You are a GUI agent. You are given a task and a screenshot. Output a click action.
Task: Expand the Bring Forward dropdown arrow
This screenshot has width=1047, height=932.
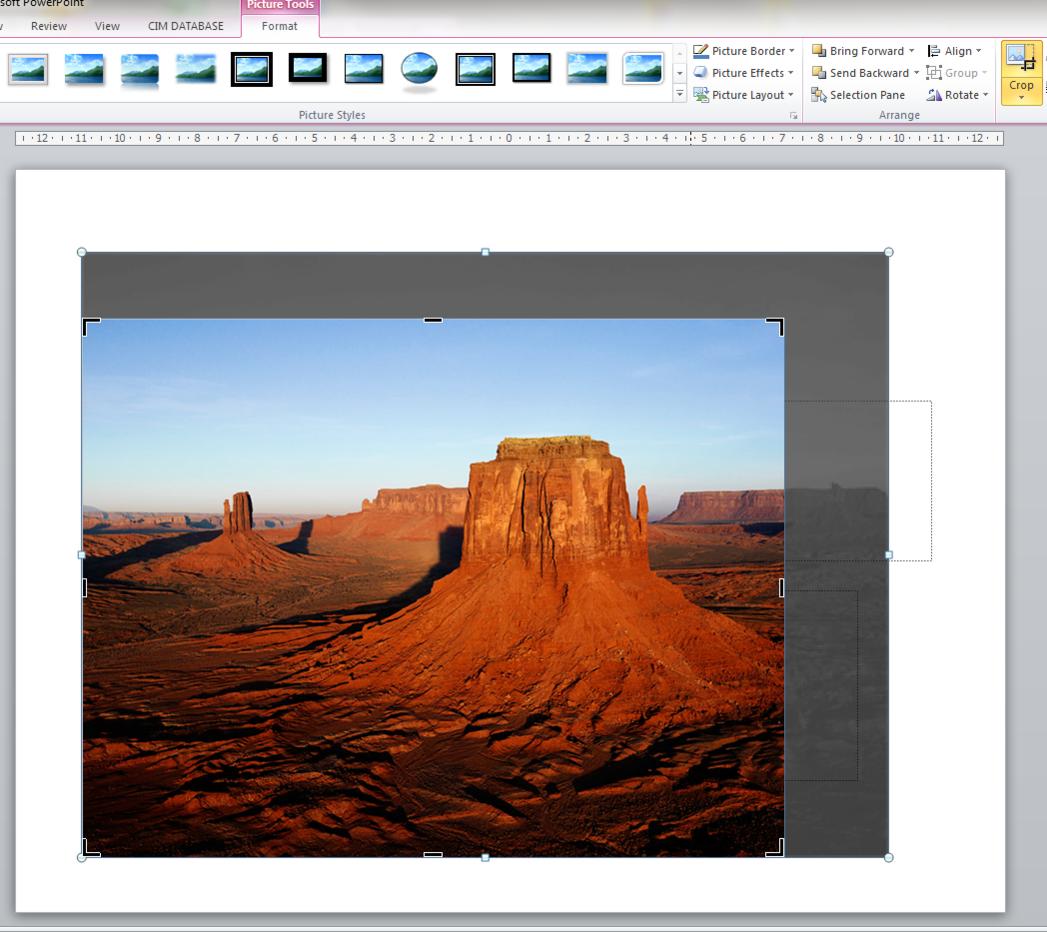coord(911,51)
